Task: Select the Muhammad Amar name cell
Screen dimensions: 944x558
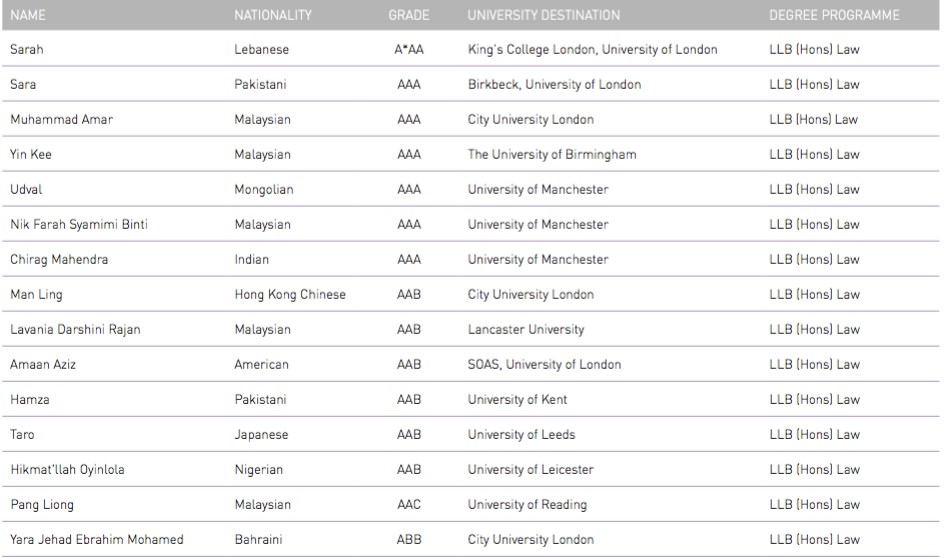Action: pos(61,119)
